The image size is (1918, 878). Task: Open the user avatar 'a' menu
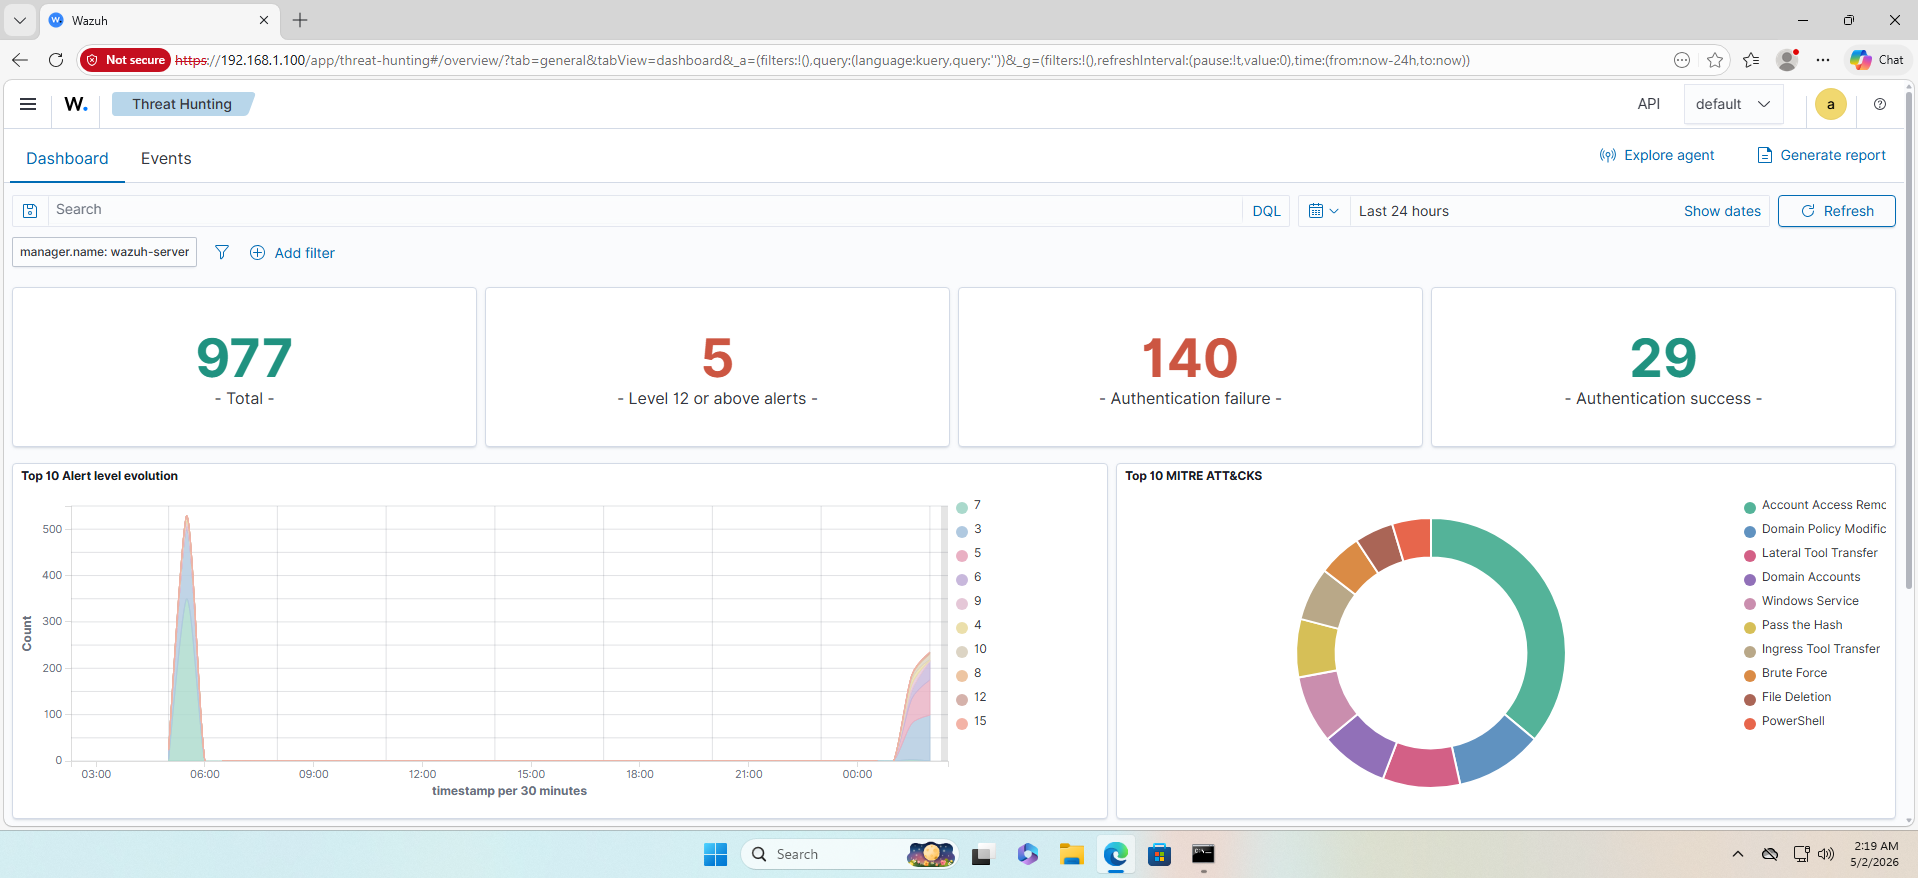[x=1831, y=104]
